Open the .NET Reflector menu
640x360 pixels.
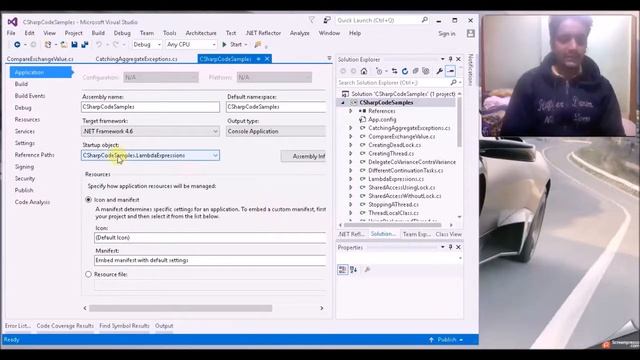pos(263,33)
